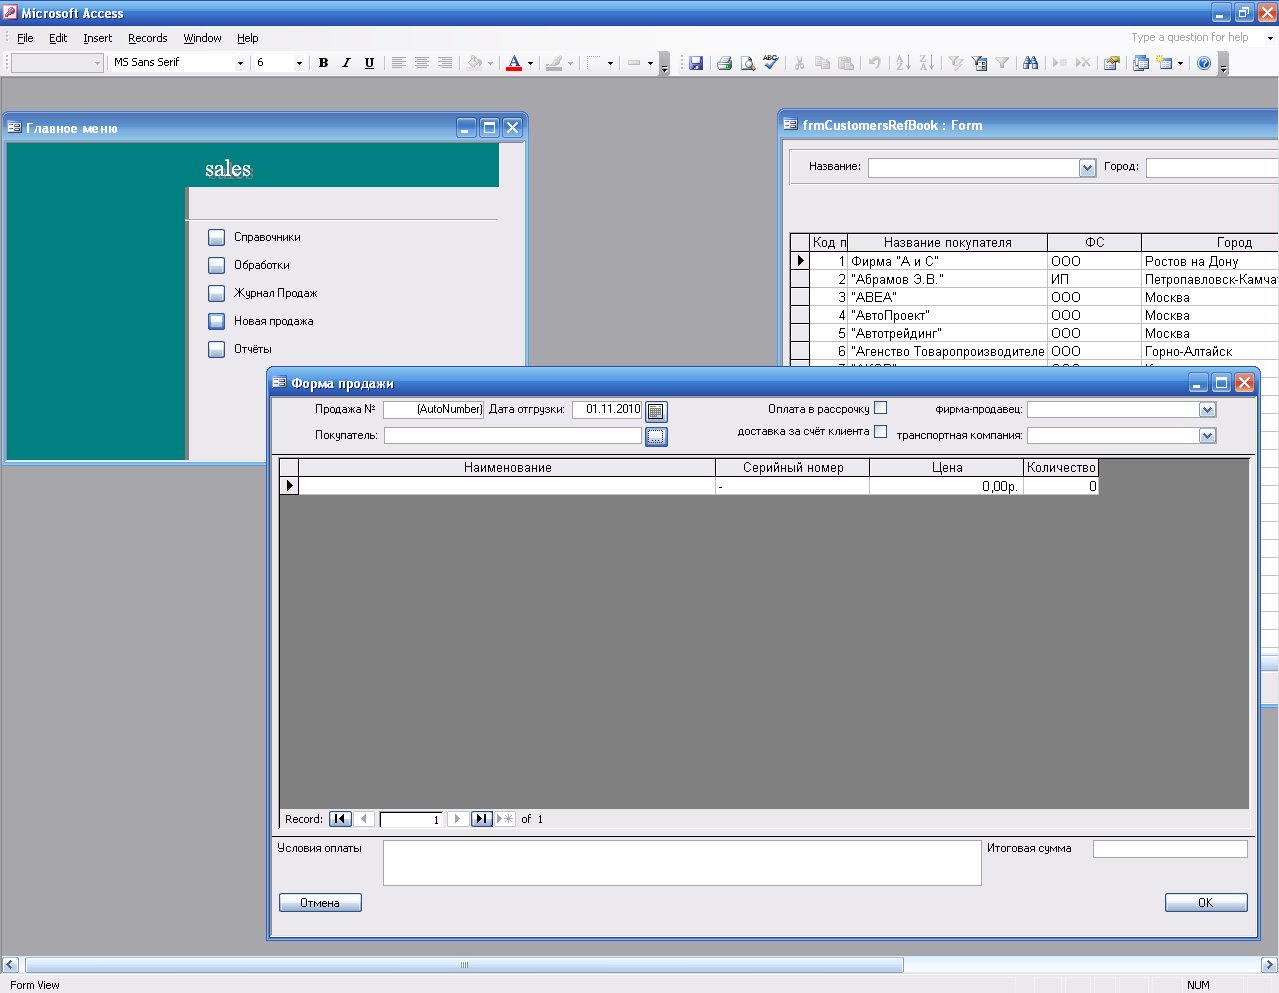Click the Find binoculars icon

(x=1031, y=63)
